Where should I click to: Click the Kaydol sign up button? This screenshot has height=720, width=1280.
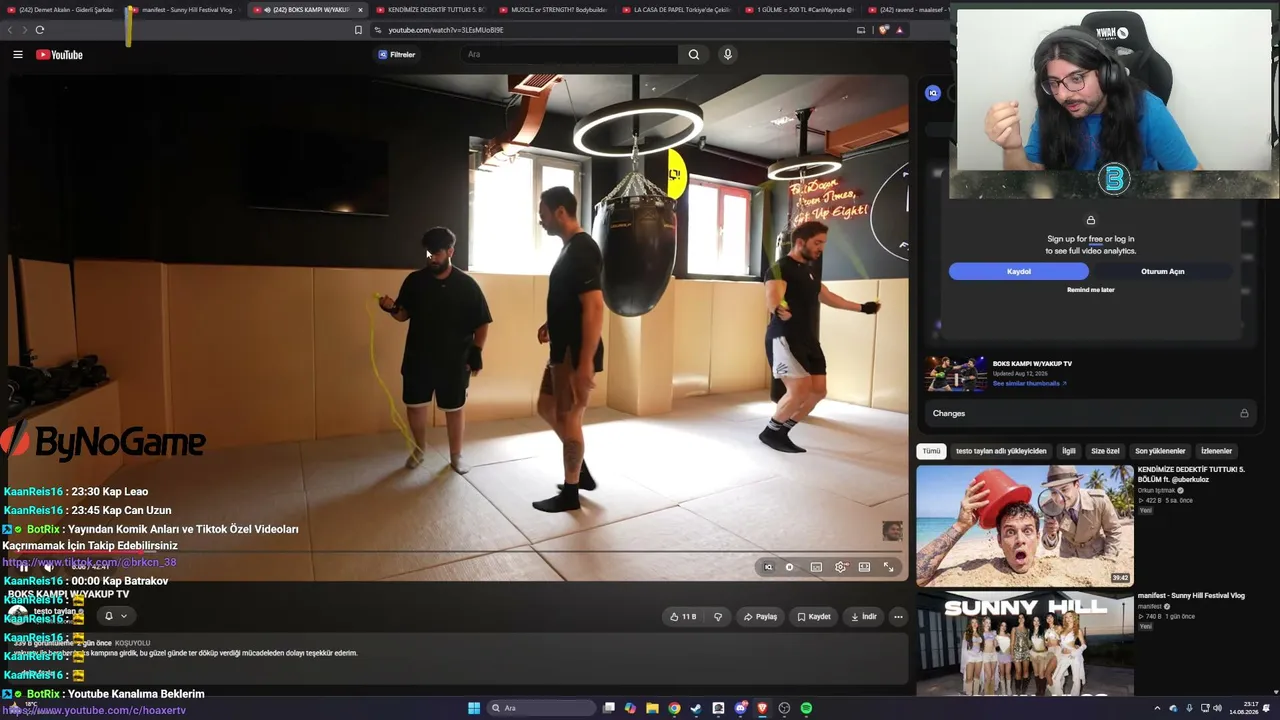[1018, 271]
